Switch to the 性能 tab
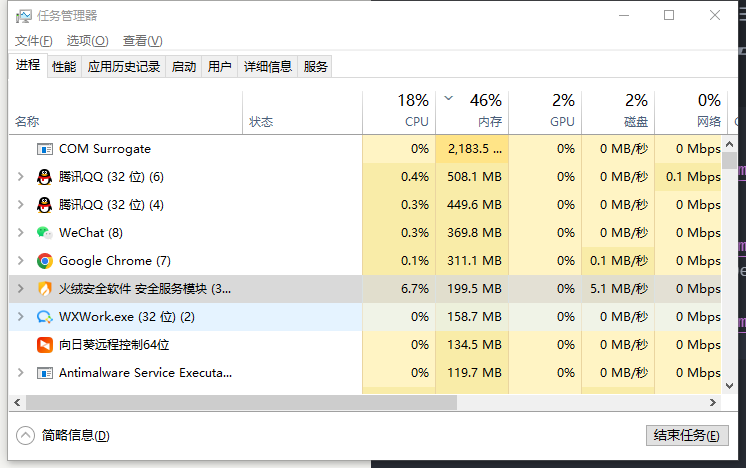 tap(64, 67)
